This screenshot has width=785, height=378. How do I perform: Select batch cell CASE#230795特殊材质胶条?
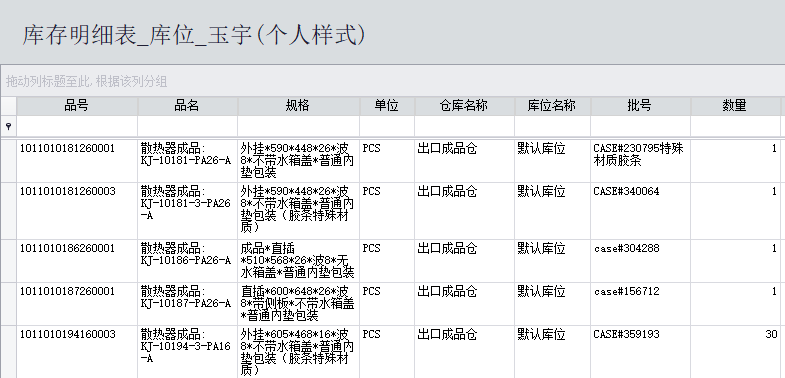coord(640,161)
